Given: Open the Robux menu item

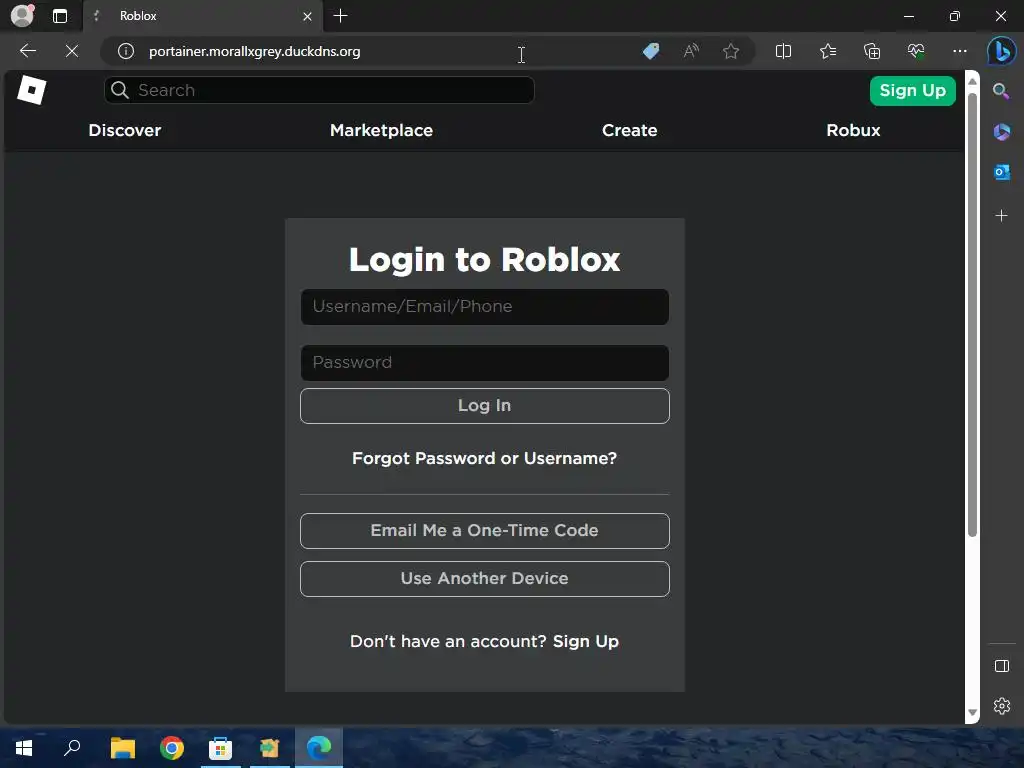Looking at the screenshot, I should 853,131.
